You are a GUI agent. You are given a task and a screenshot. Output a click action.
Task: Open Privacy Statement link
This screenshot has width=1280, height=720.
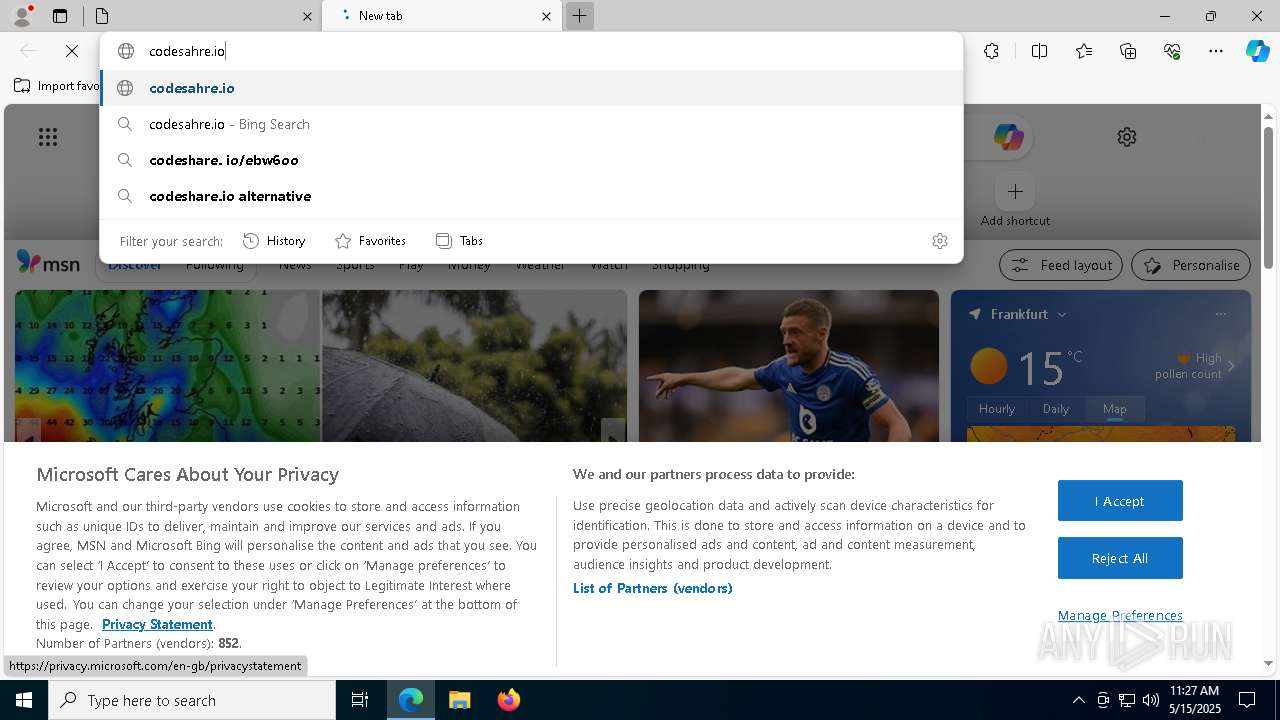click(x=157, y=624)
